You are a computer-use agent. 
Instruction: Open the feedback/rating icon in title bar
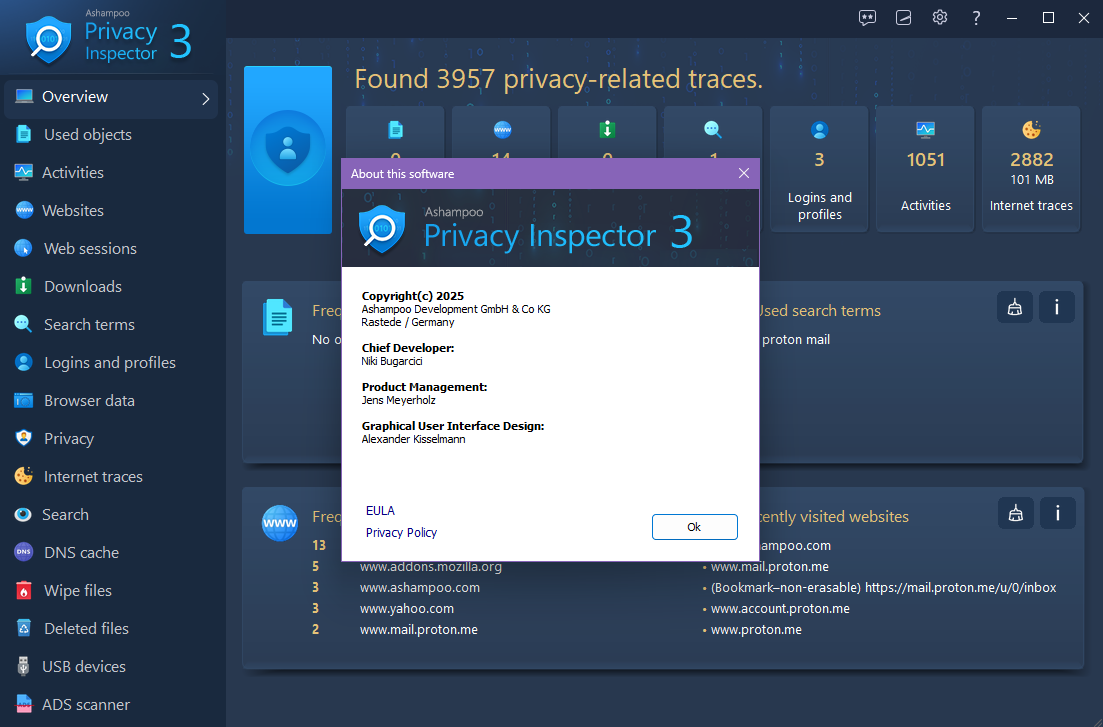(867, 18)
